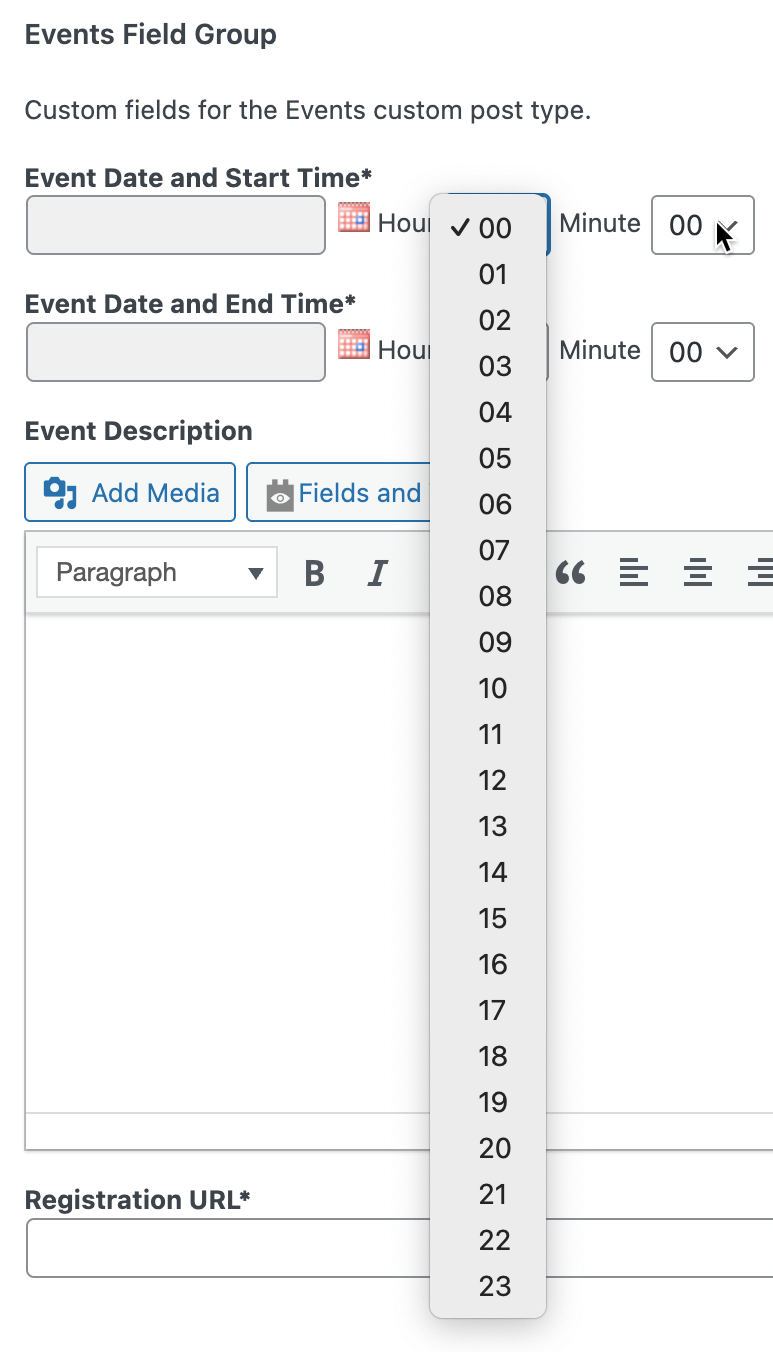Screen dimensions: 773x1352
Task: Click the Add Media button
Action: (x=130, y=493)
